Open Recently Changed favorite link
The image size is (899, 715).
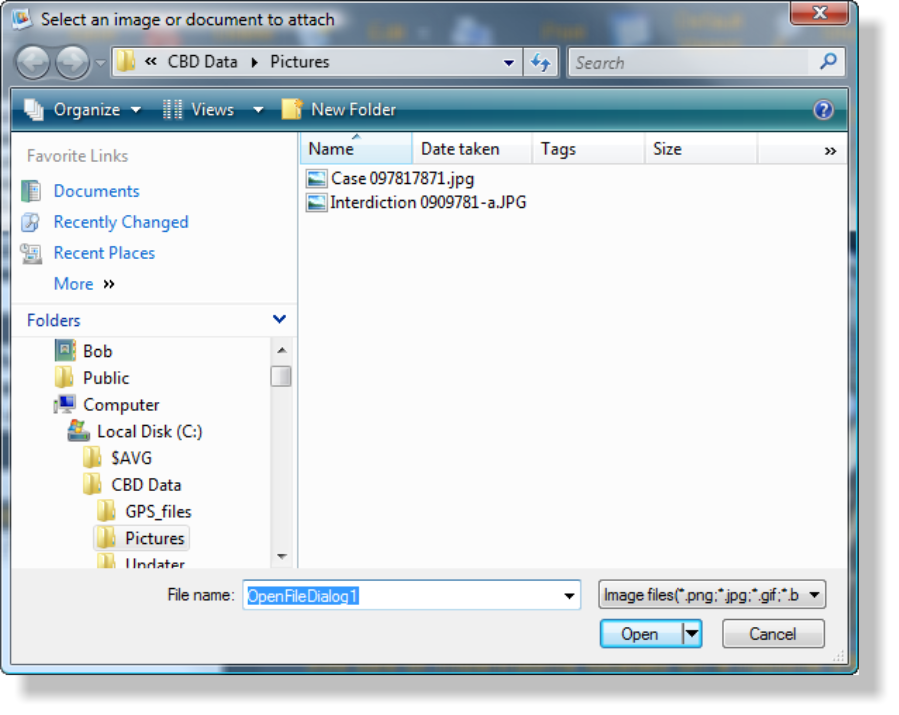[x=121, y=222]
